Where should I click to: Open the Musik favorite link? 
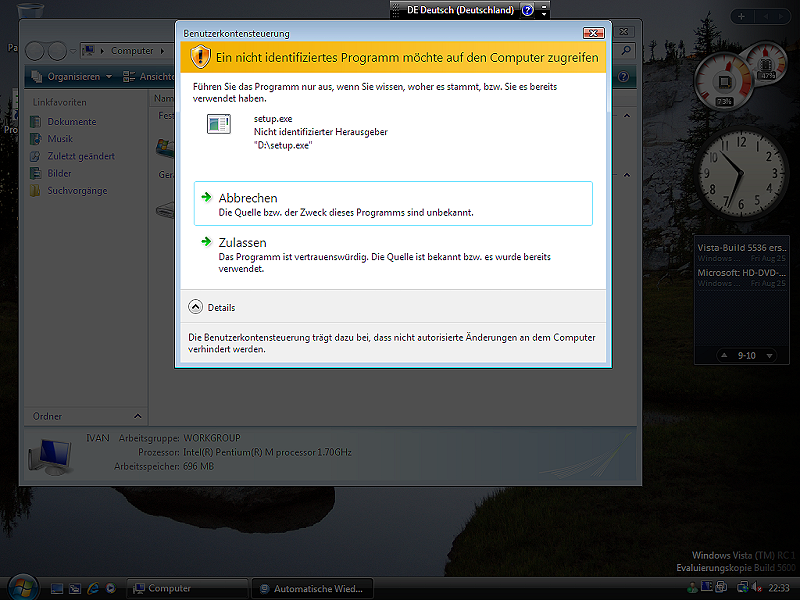pos(60,139)
